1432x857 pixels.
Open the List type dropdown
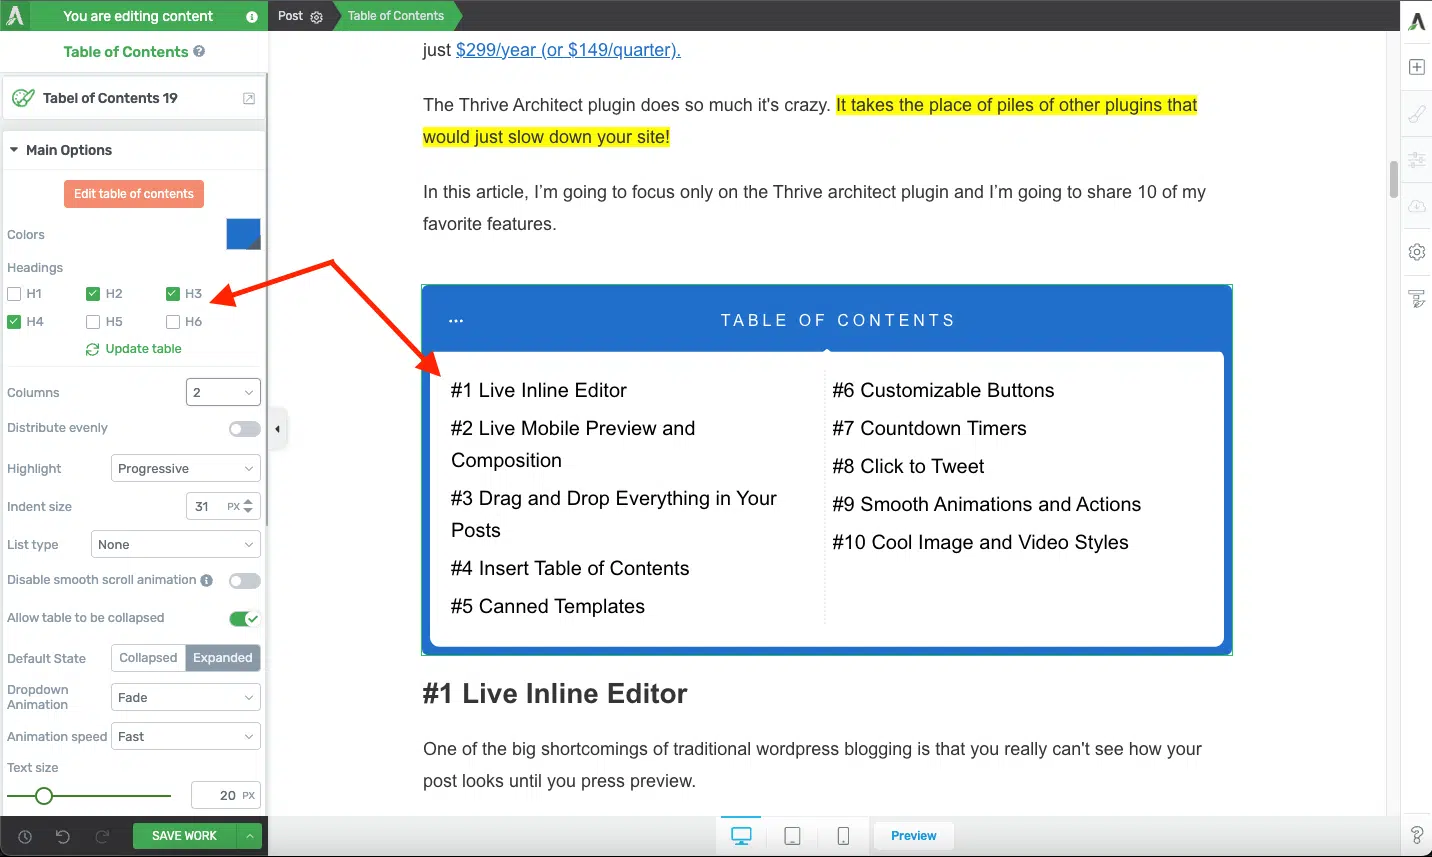pyautogui.click(x=175, y=545)
